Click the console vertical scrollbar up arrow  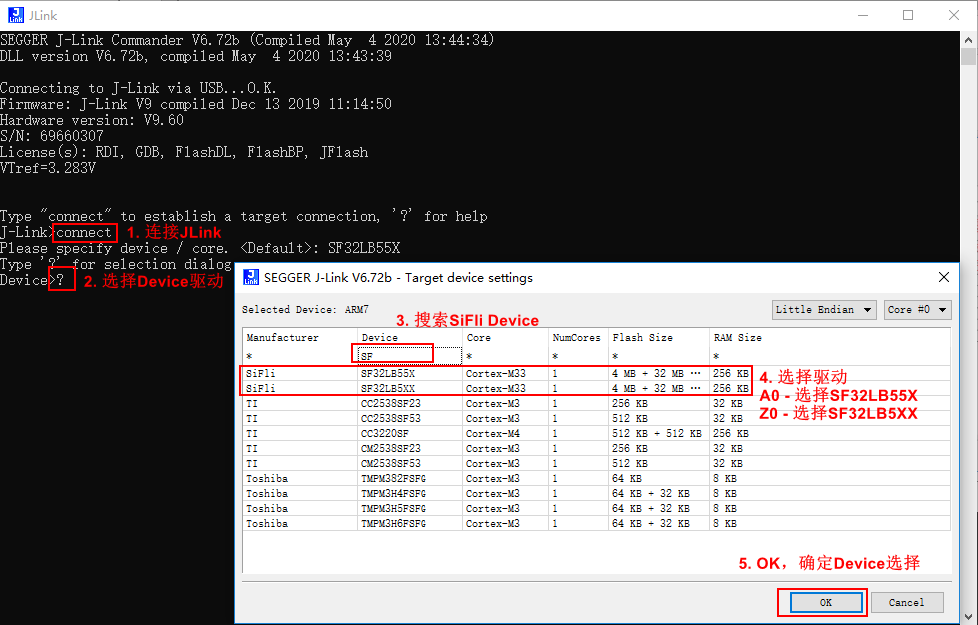[x=969, y=40]
